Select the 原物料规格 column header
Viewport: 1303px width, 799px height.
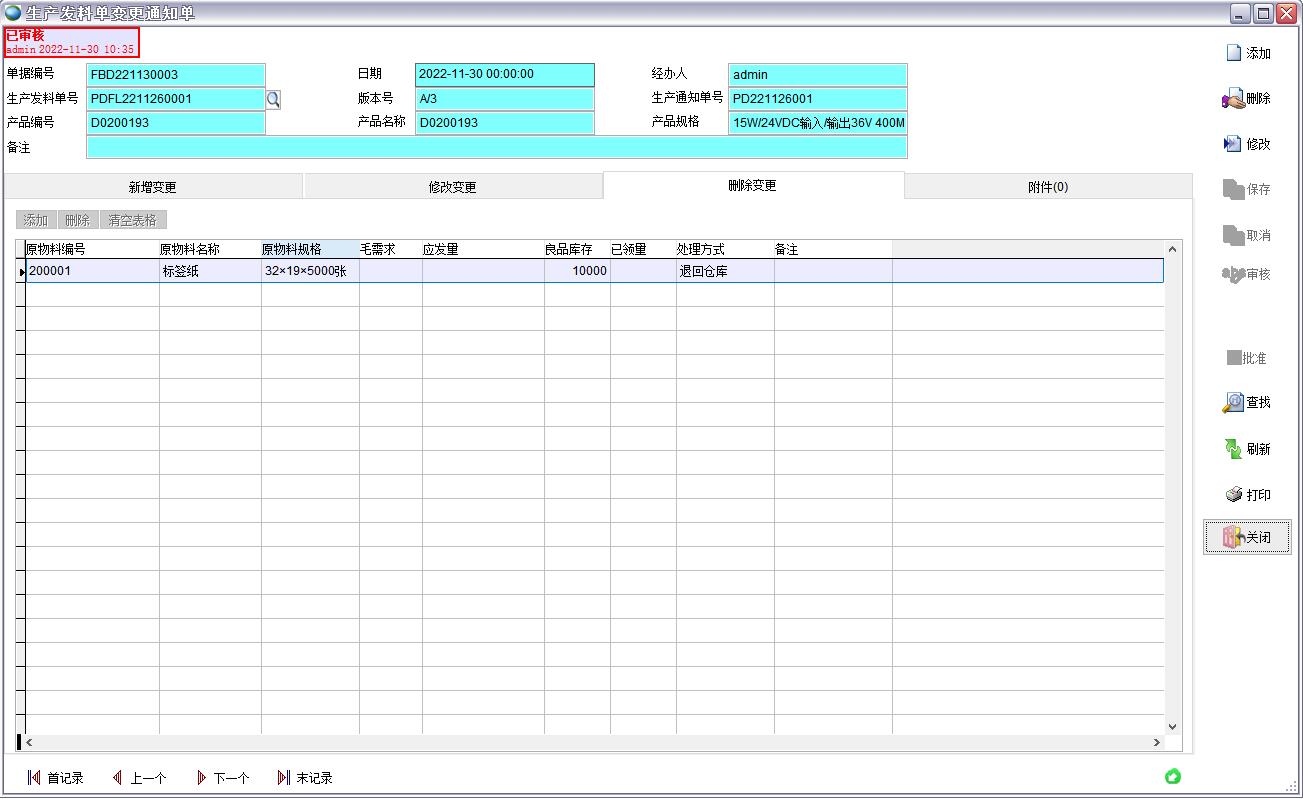click(x=309, y=249)
